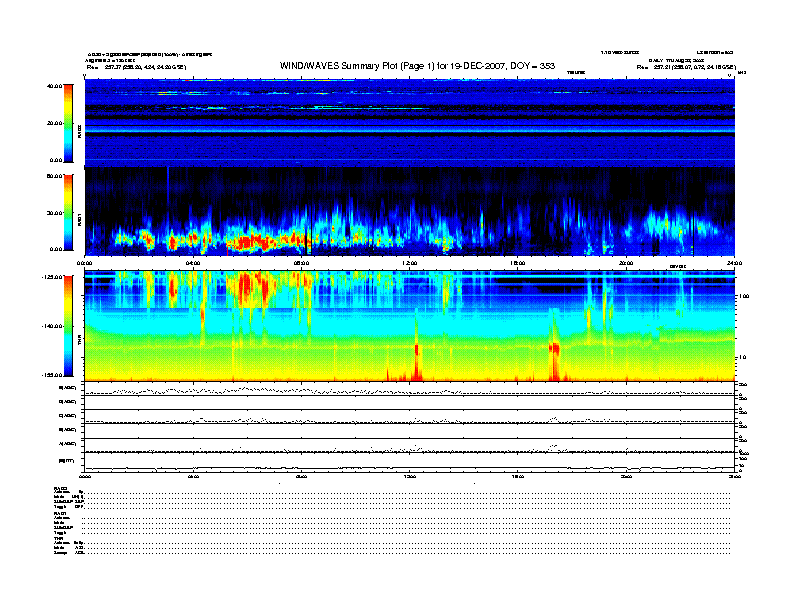
Task: Click inside the RAD1 spectrogram panel
Action: [x=410, y=212]
